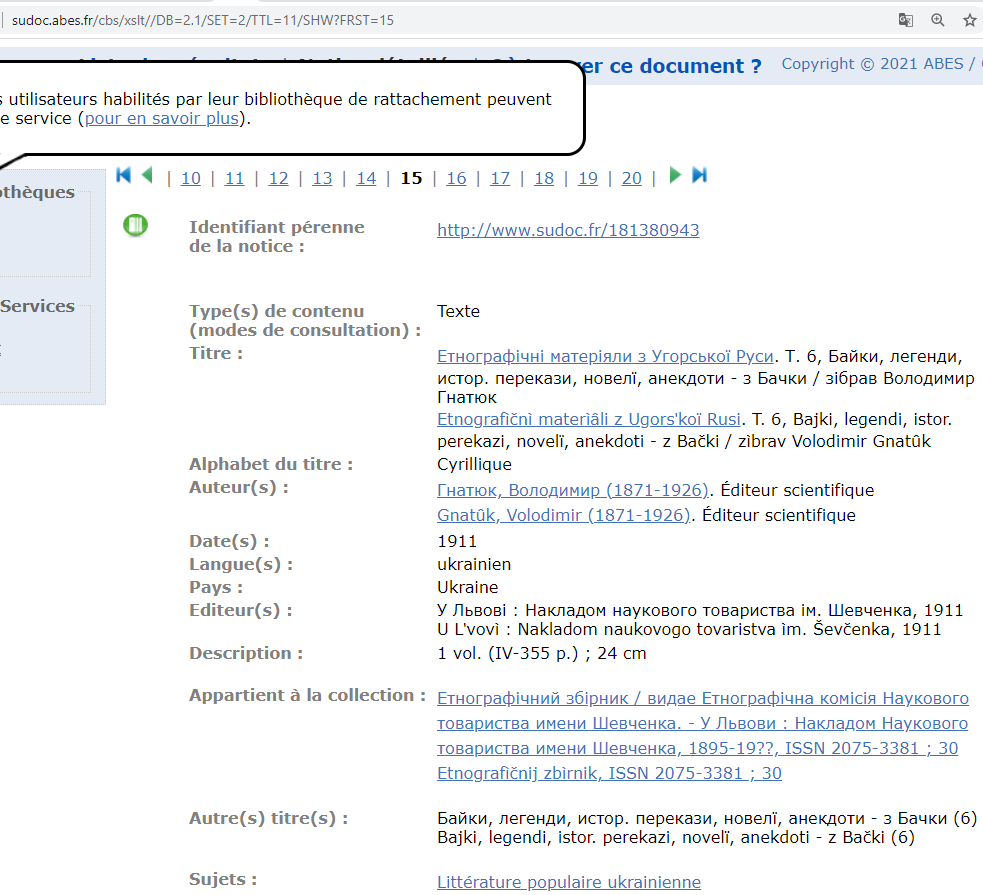Image resolution: width=983 pixels, height=895 pixels.
Task: Click previous record green arrow
Action: pyautogui.click(x=147, y=176)
